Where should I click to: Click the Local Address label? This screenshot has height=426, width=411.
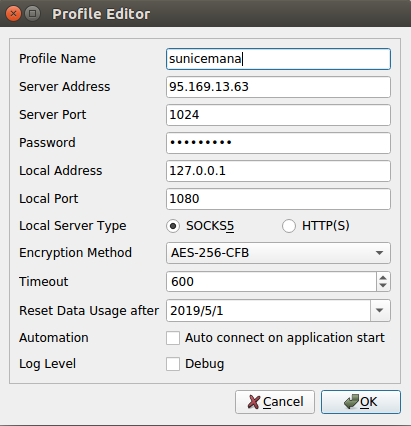[x=61, y=171]
